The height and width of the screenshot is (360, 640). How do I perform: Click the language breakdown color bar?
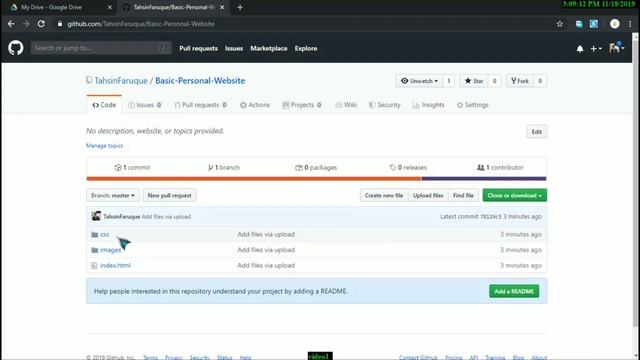(316, 178)
